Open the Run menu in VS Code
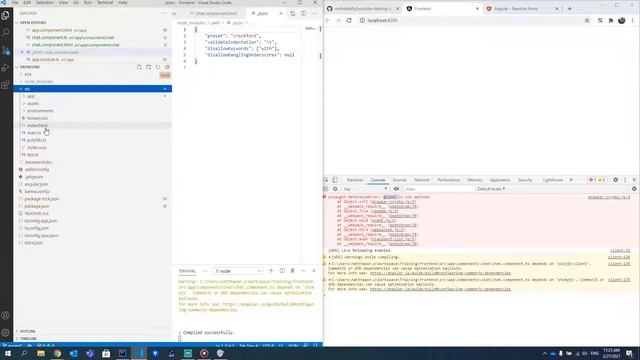 click(88, 2)
